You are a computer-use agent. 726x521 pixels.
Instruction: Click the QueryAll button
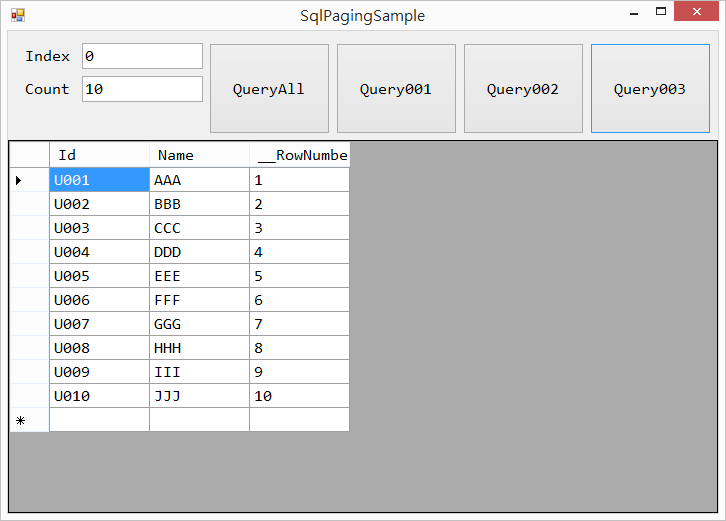269,89
